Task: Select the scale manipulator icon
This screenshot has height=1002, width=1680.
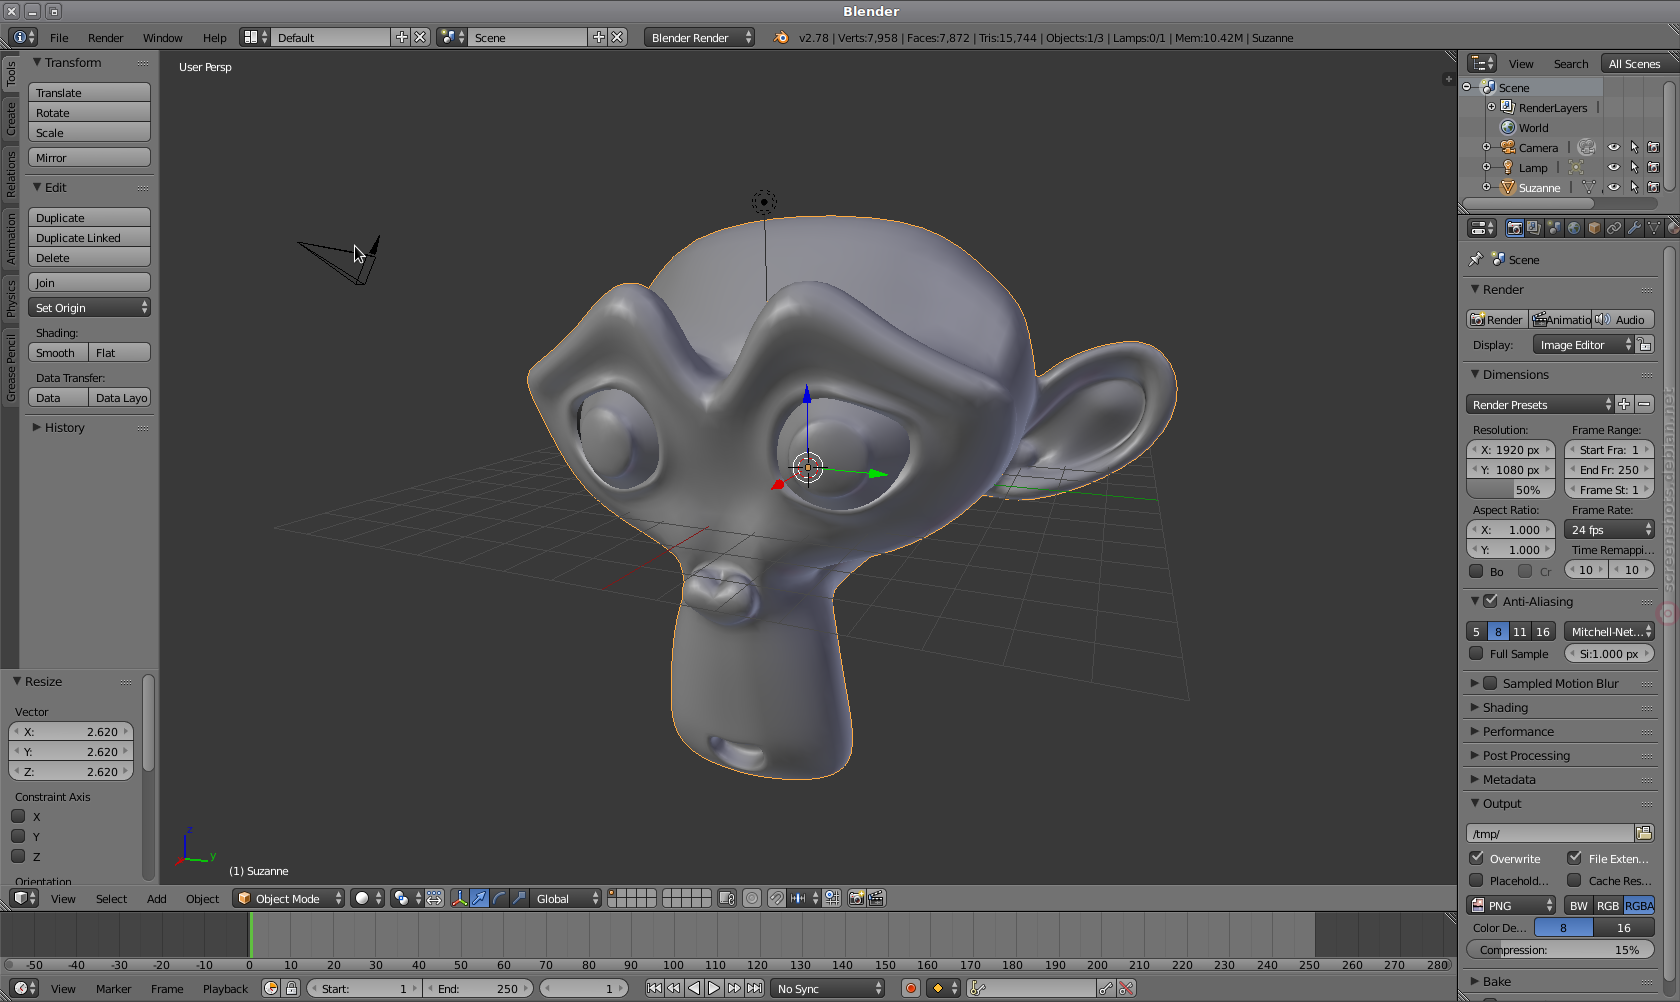Action: (x=519, y=898)
